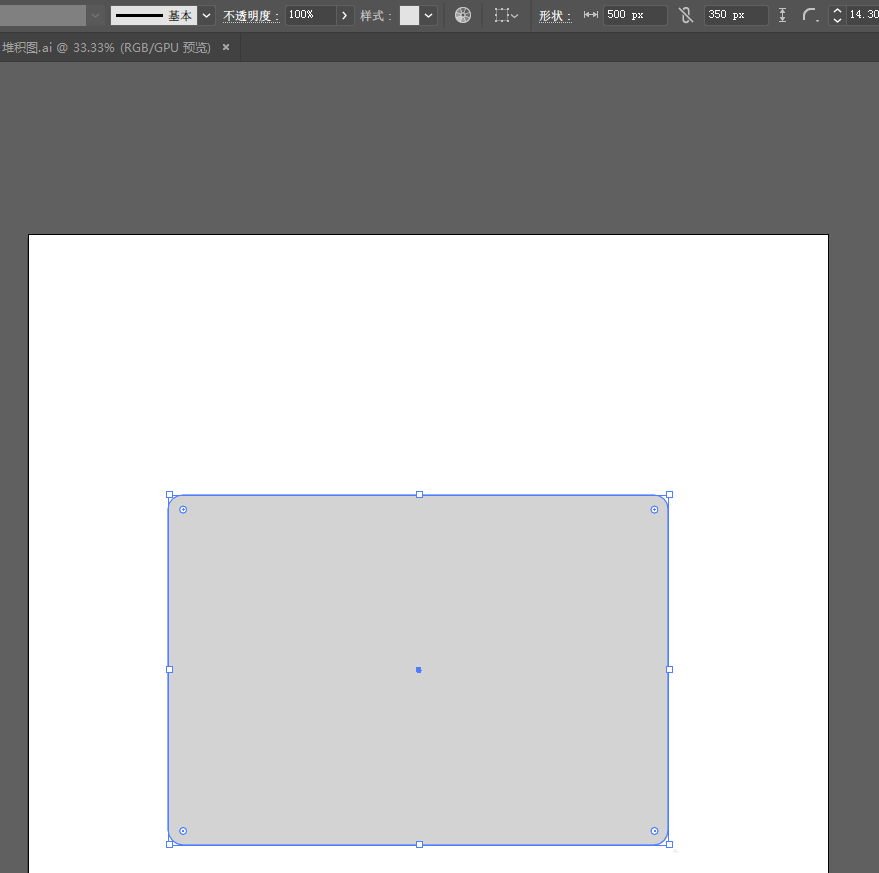Click the left-middle bounding box handle

pyautogui.click(x=169, y=669)
